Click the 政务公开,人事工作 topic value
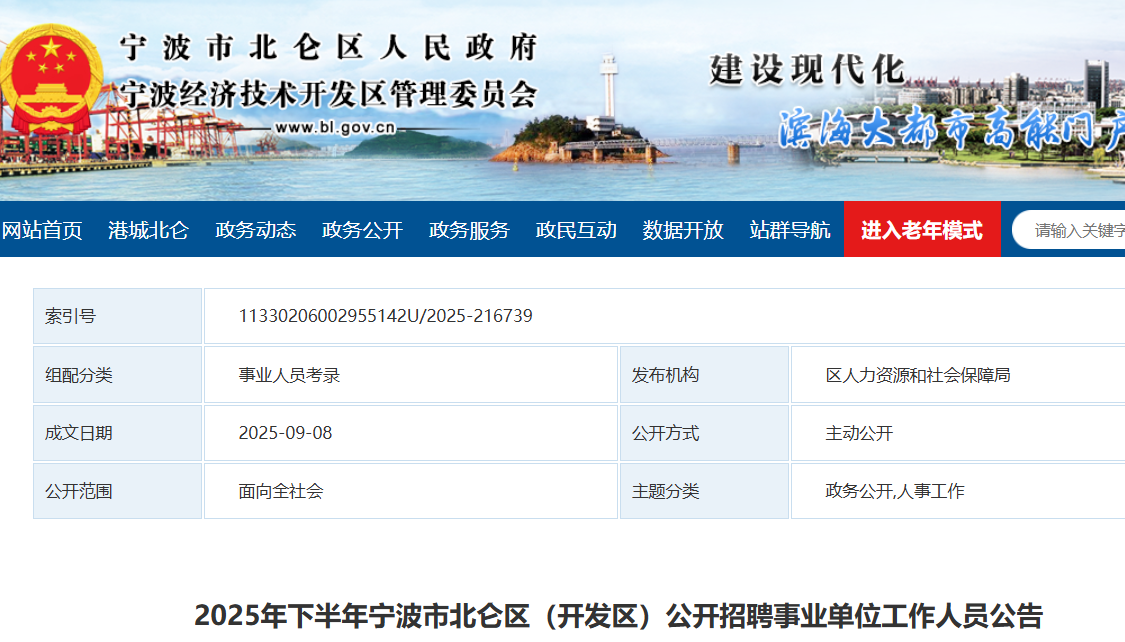 [894, 491]
